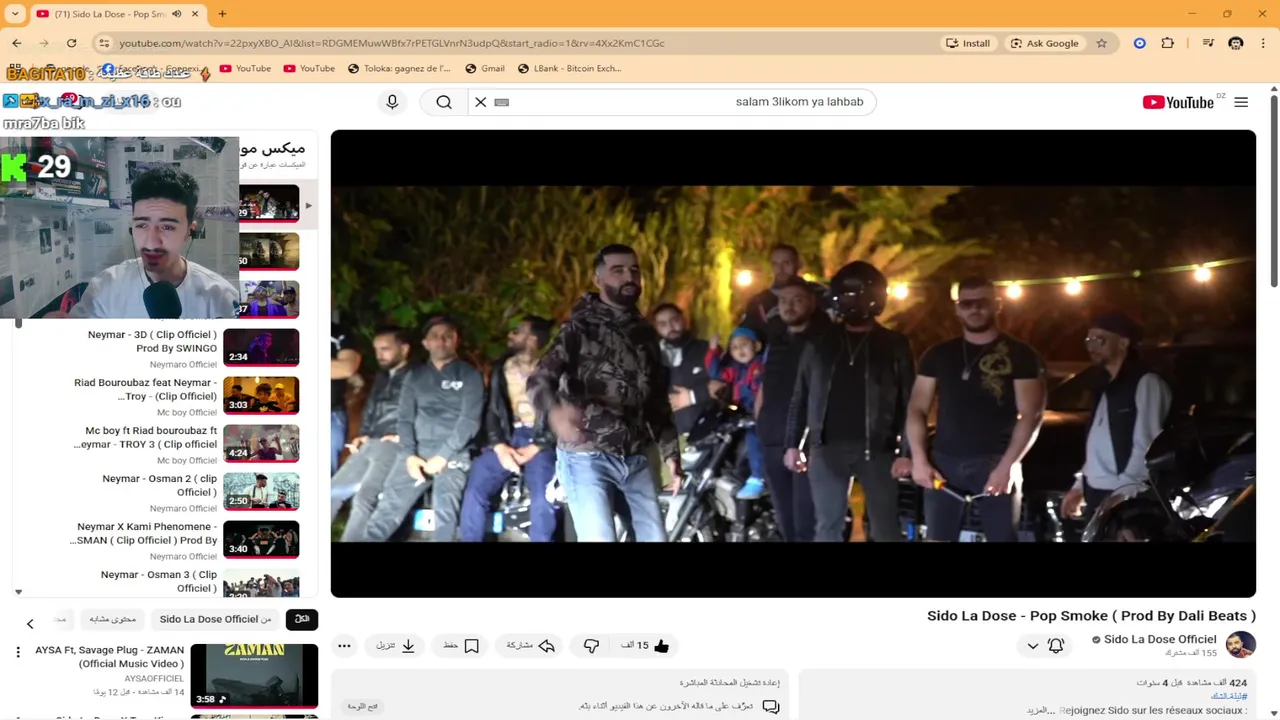Select the 'محتوى مشابه' filter chip

click(112, 619)
